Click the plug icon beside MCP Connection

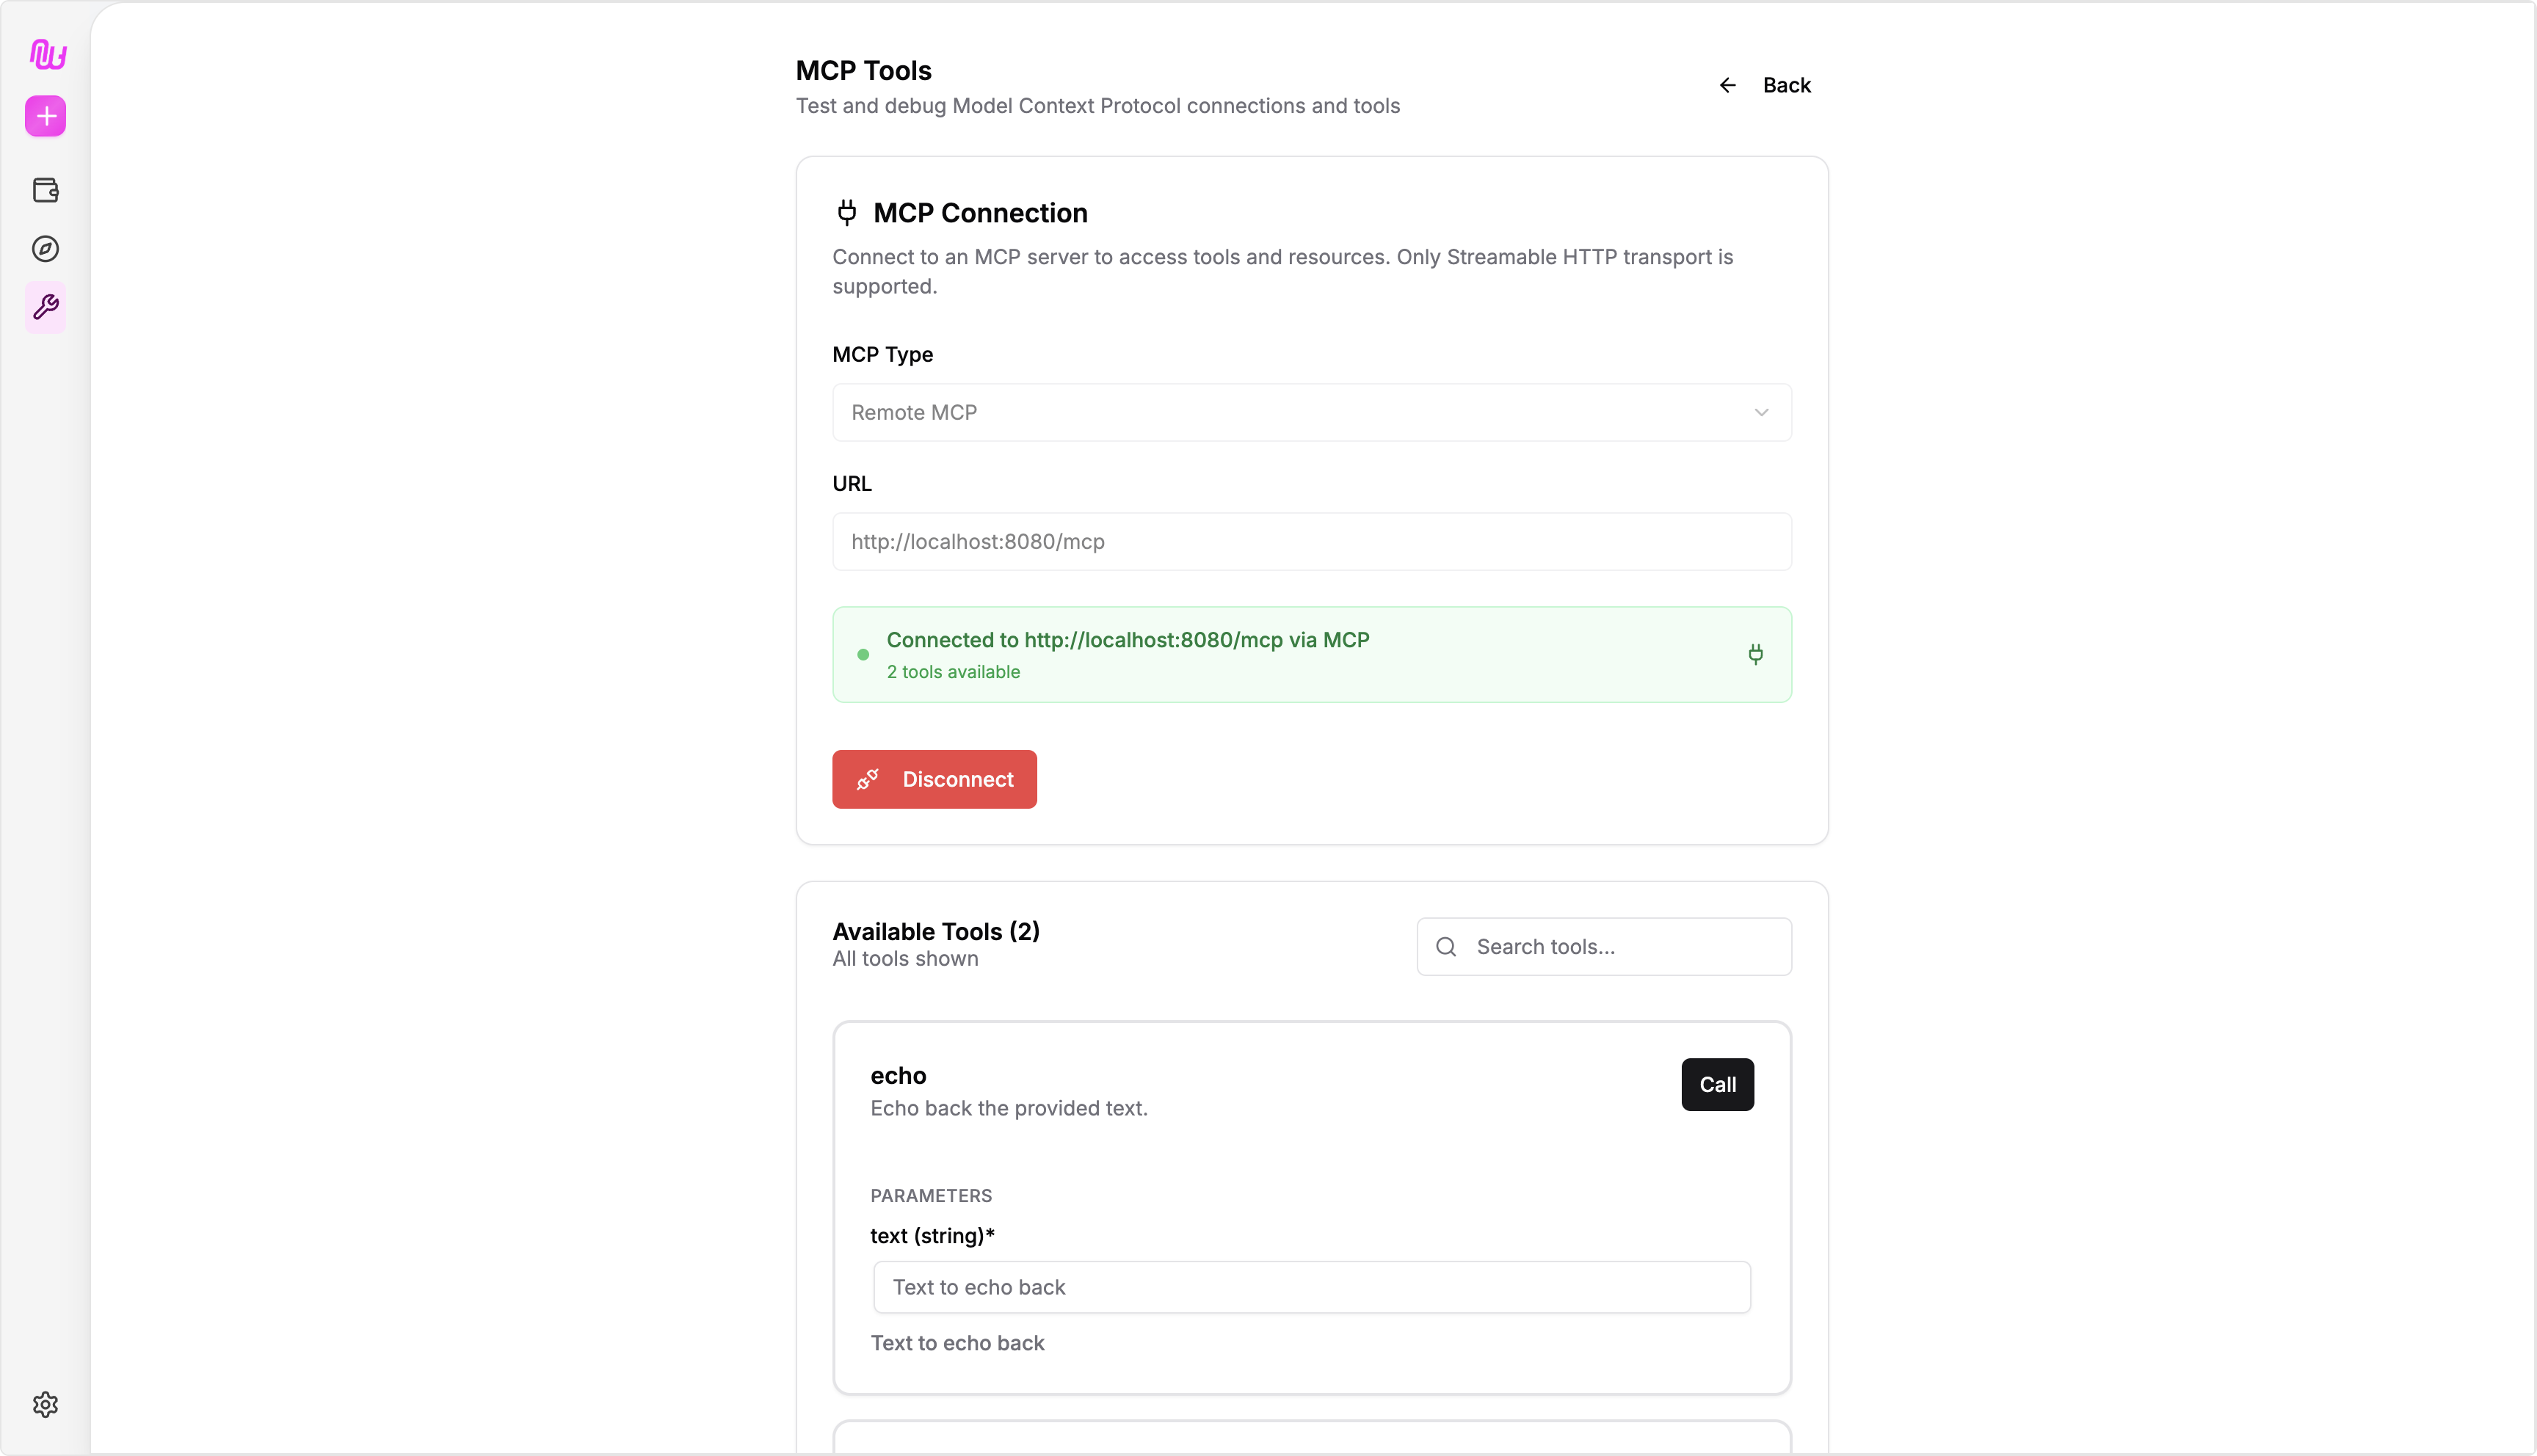point(847,213)
